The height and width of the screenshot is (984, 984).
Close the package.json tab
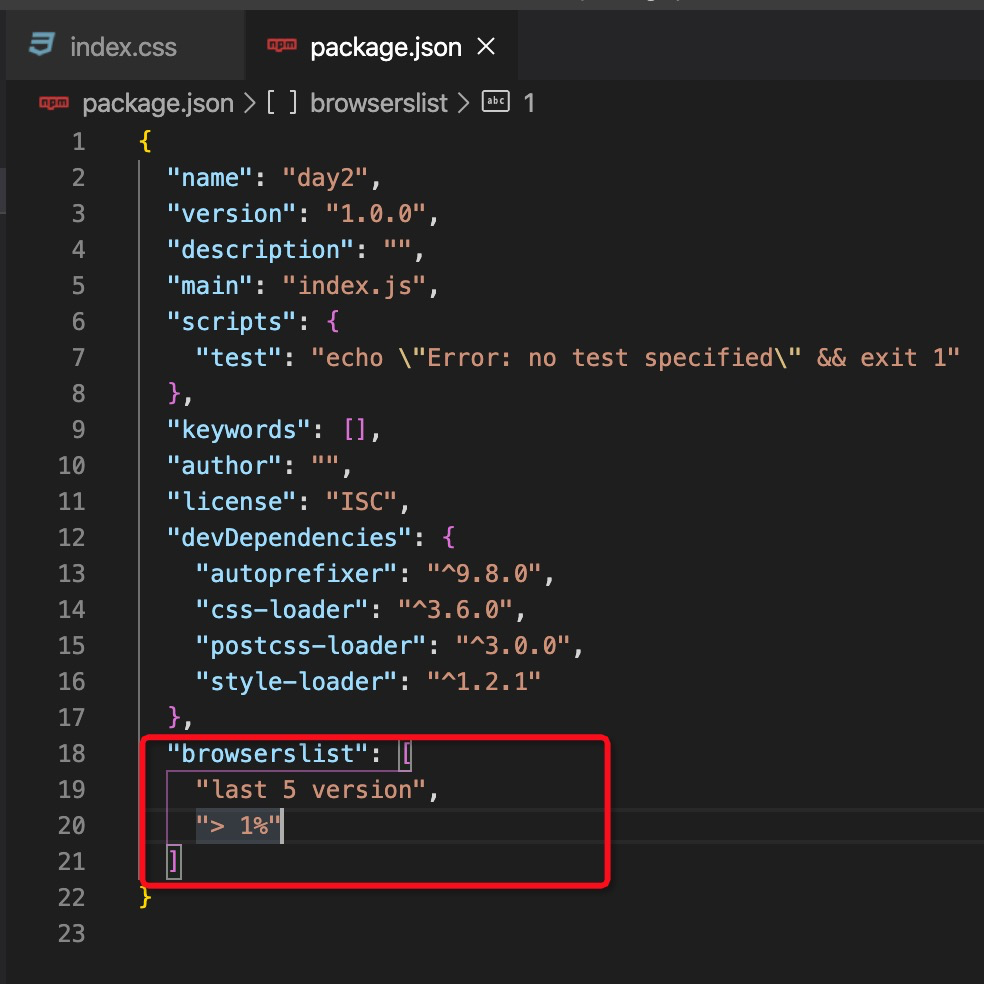tap(486, 46)
